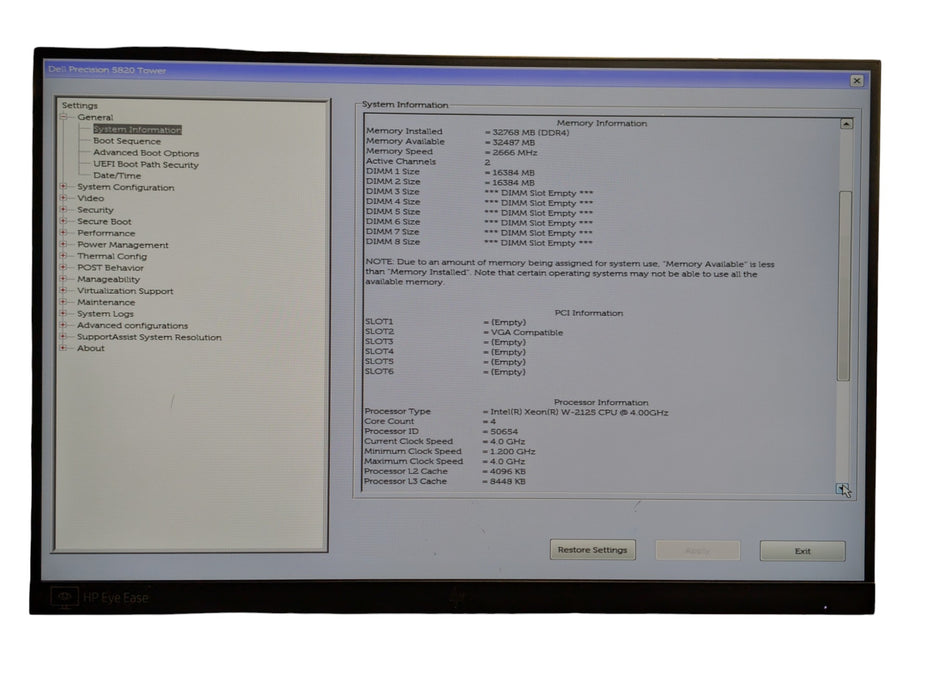Select the Maintenance label
The image size is (930, 700).
pos(106,302)
